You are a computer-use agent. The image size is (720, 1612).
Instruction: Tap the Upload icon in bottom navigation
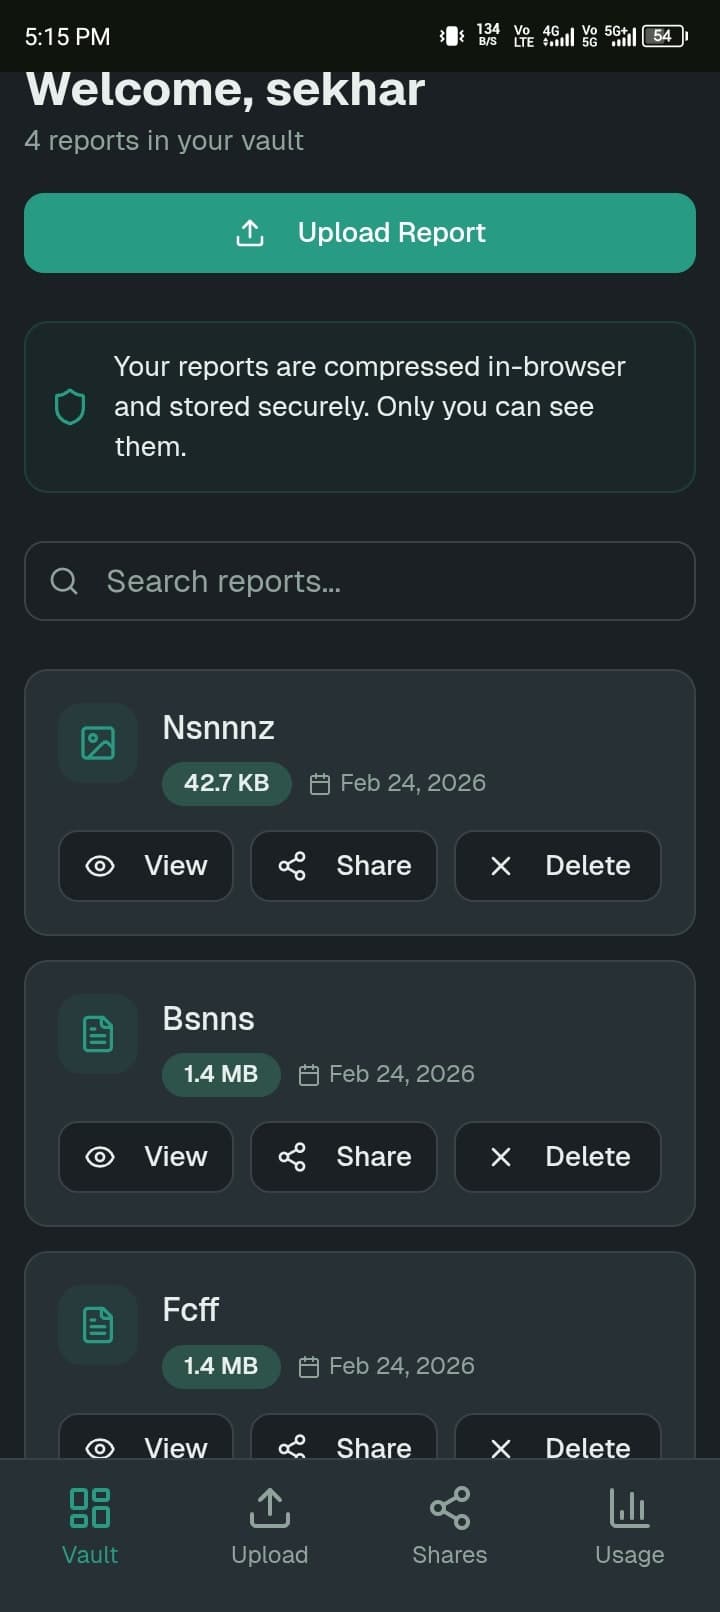tap(269, 1505)
